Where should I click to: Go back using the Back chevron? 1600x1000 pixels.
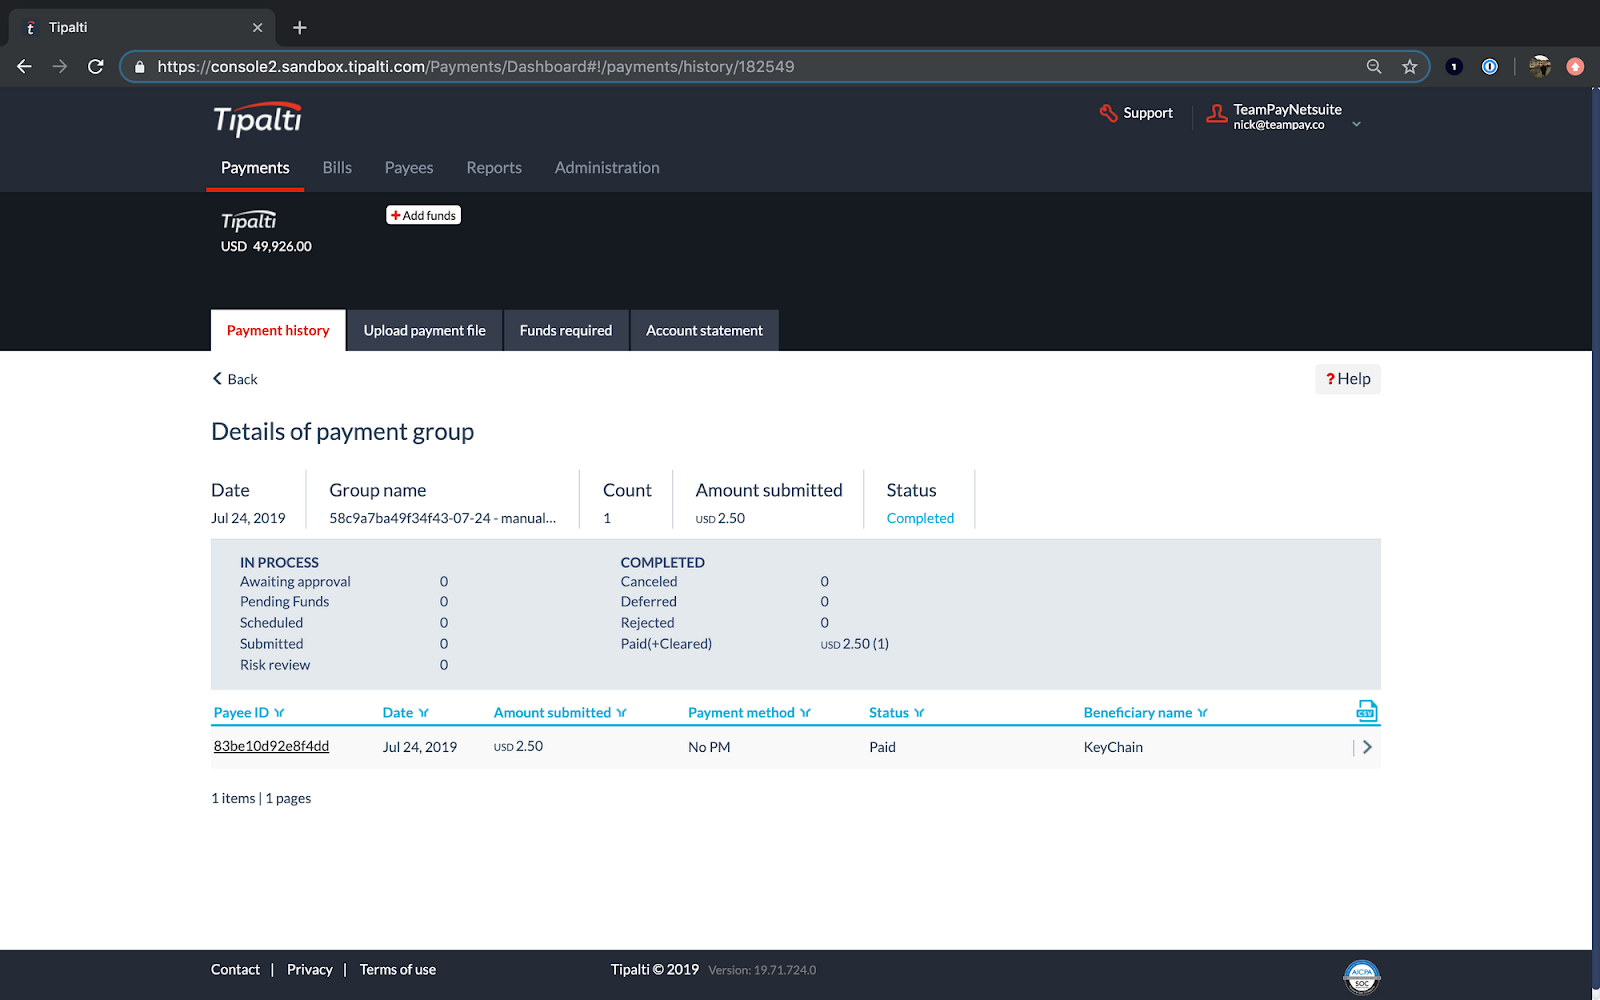[x=217, y=379]
